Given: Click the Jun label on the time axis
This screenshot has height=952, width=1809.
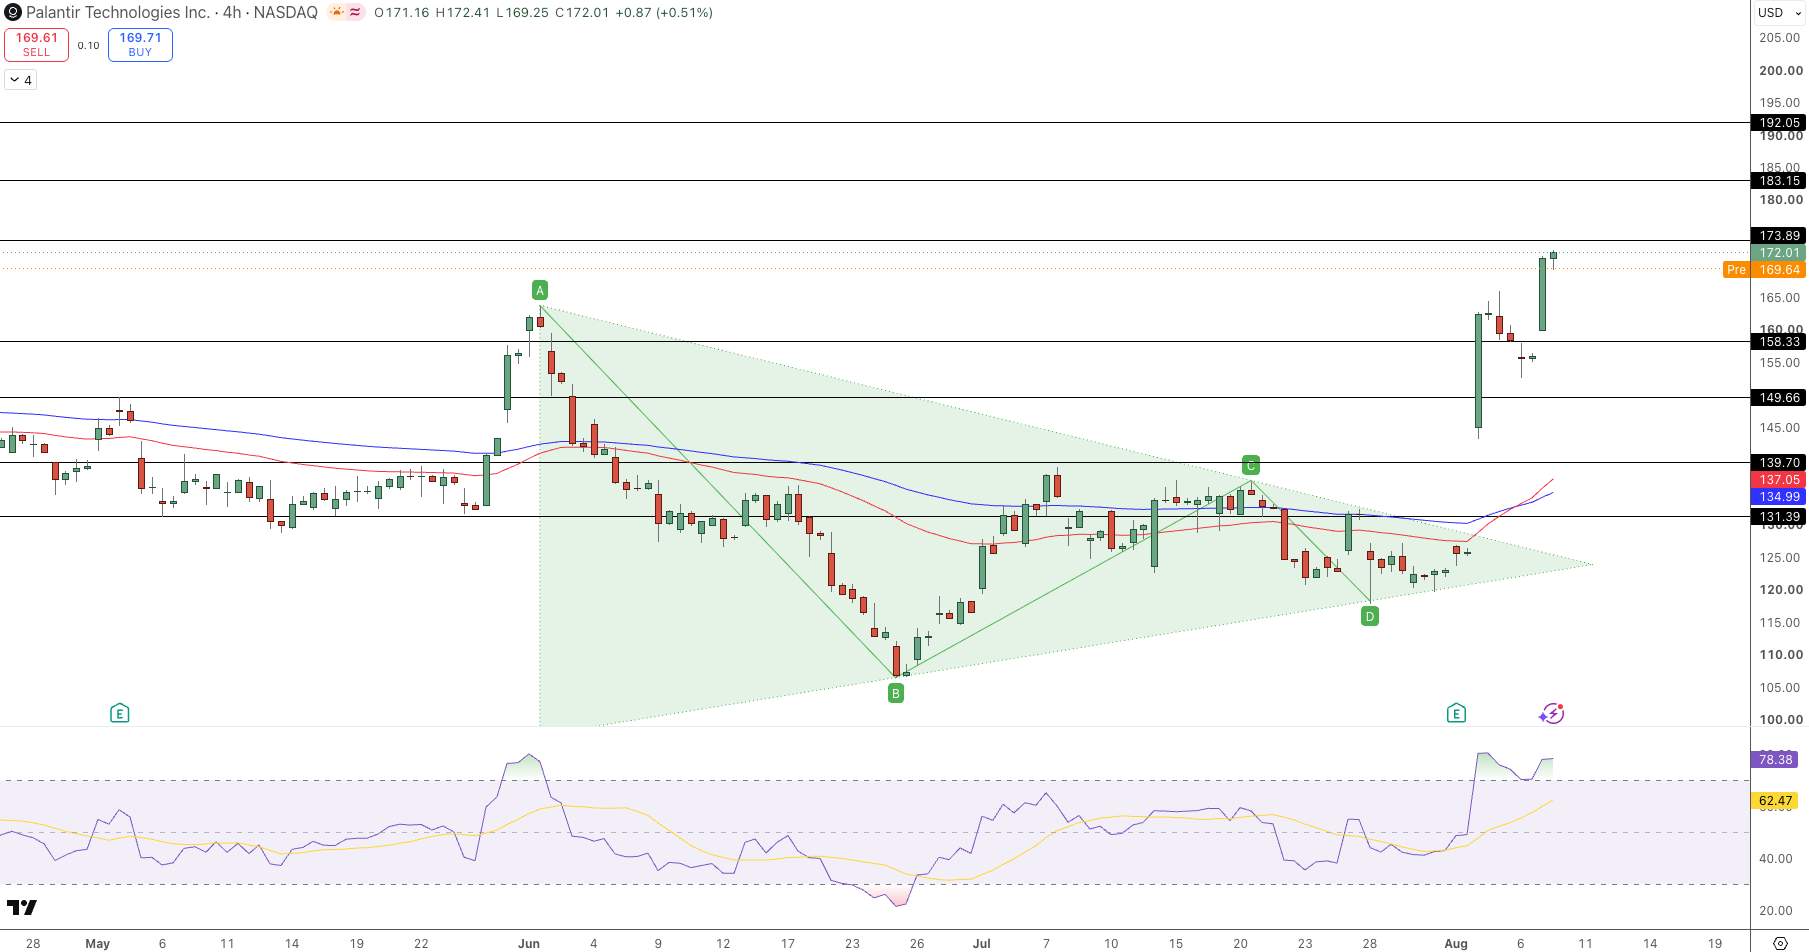Looking at the screenshot, I should click(x=529, y=943).
